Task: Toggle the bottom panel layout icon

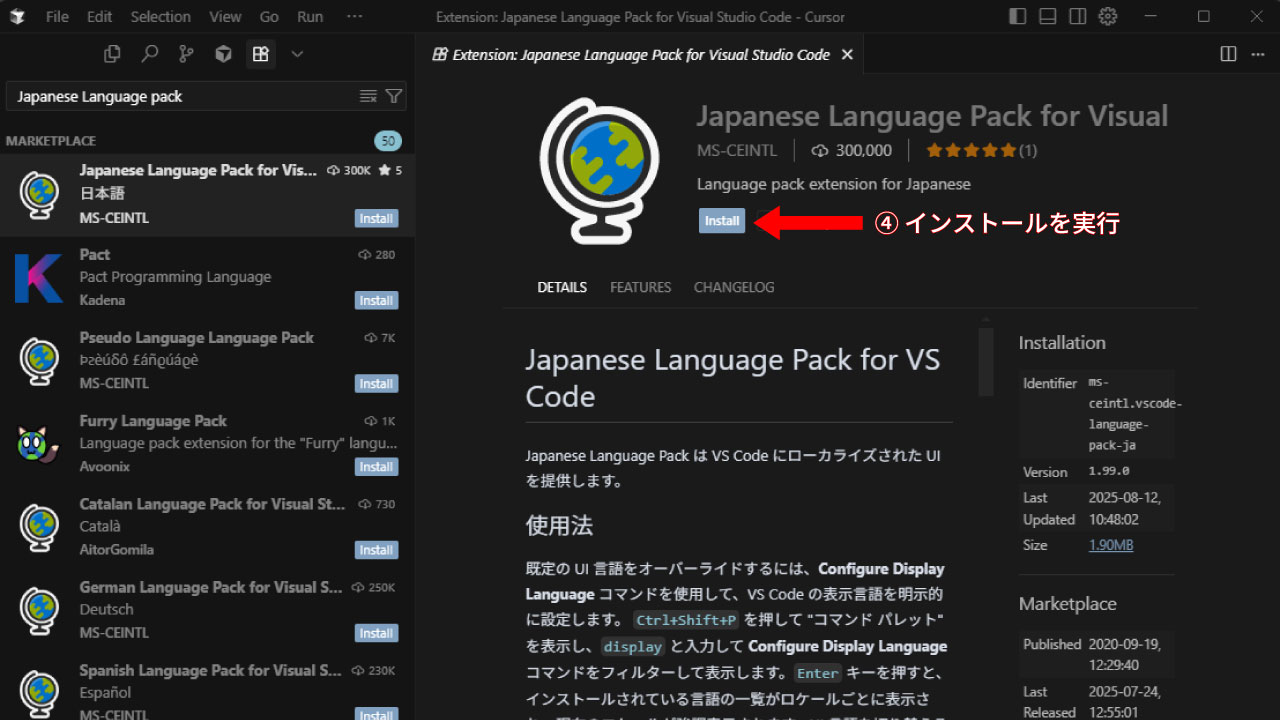Action: click(x=1047, y=16)
